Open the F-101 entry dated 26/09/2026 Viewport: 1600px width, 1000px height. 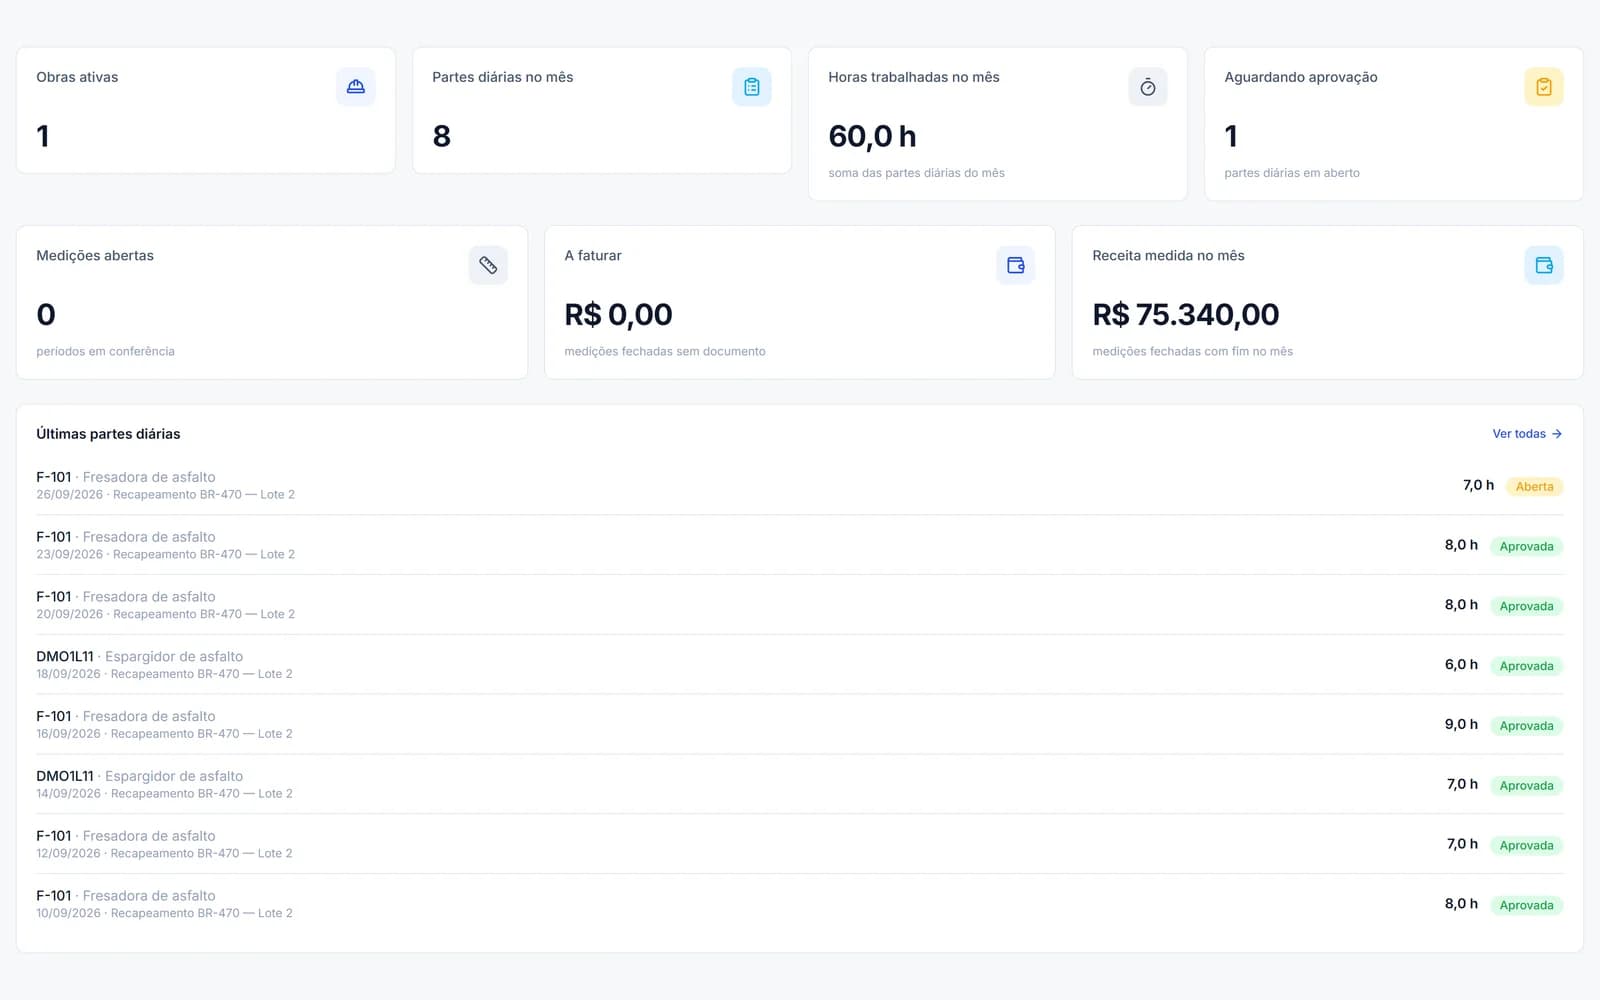pyautogui.click(x=799, y=485)
